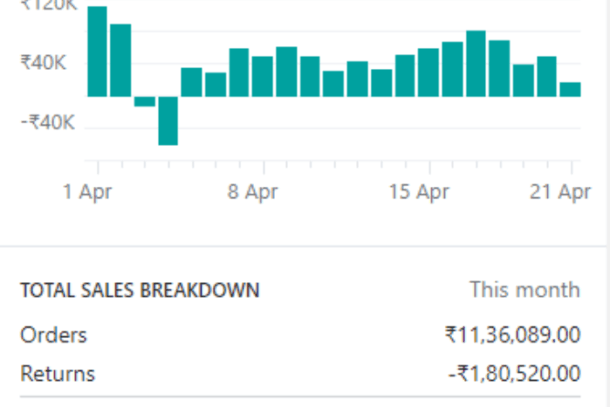
Task: Open the "This month" period selector
Action: [525, 291]
